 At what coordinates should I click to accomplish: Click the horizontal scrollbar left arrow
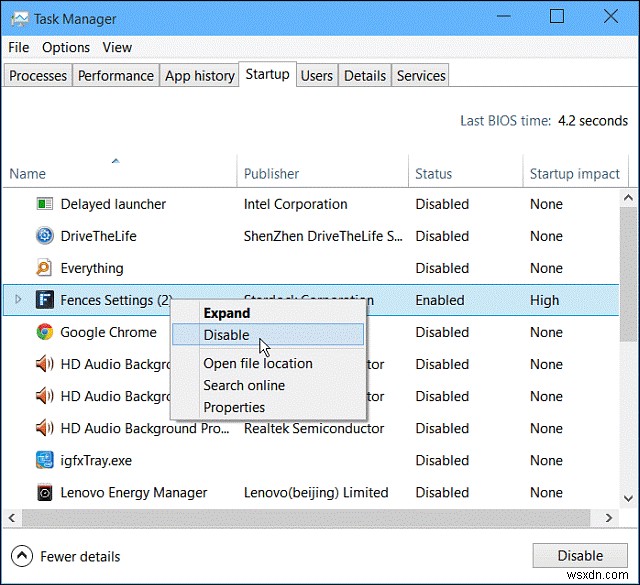pos(12,518)
